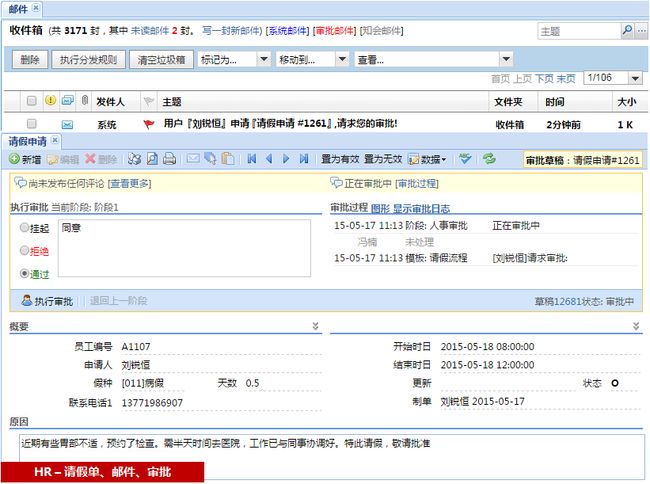Viewport: 650px width, 484px height.
Task: Open email subject 请假申请 #1261
Action: [280, 123]
